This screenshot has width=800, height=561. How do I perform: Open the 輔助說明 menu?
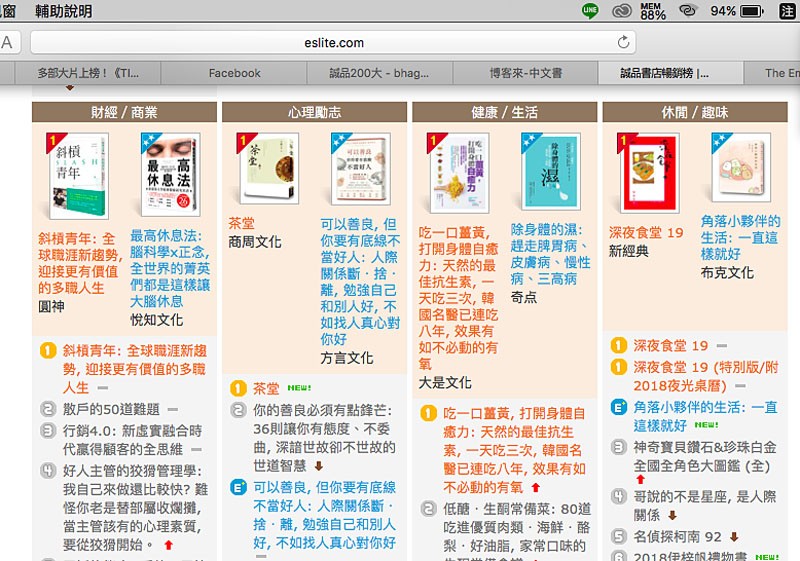[64, 11]
